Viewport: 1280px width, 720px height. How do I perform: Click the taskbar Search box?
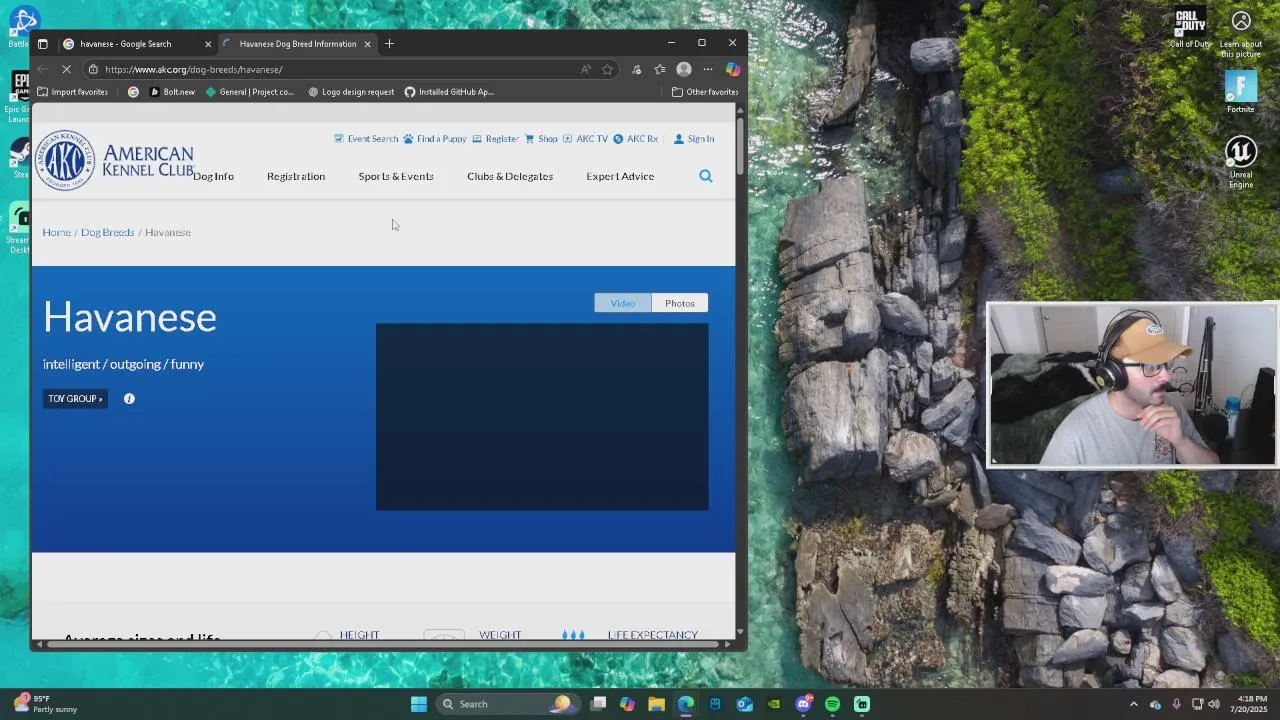(x=508, y=704)
